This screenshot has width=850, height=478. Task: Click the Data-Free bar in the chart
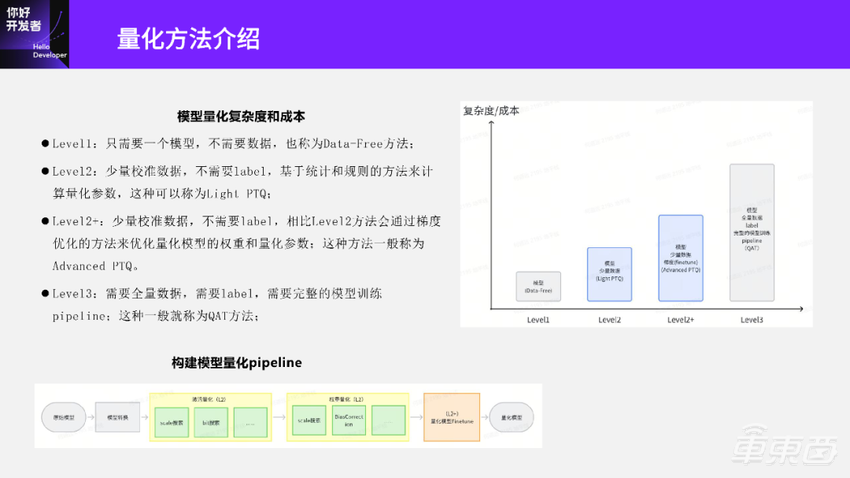click(539, 286)
